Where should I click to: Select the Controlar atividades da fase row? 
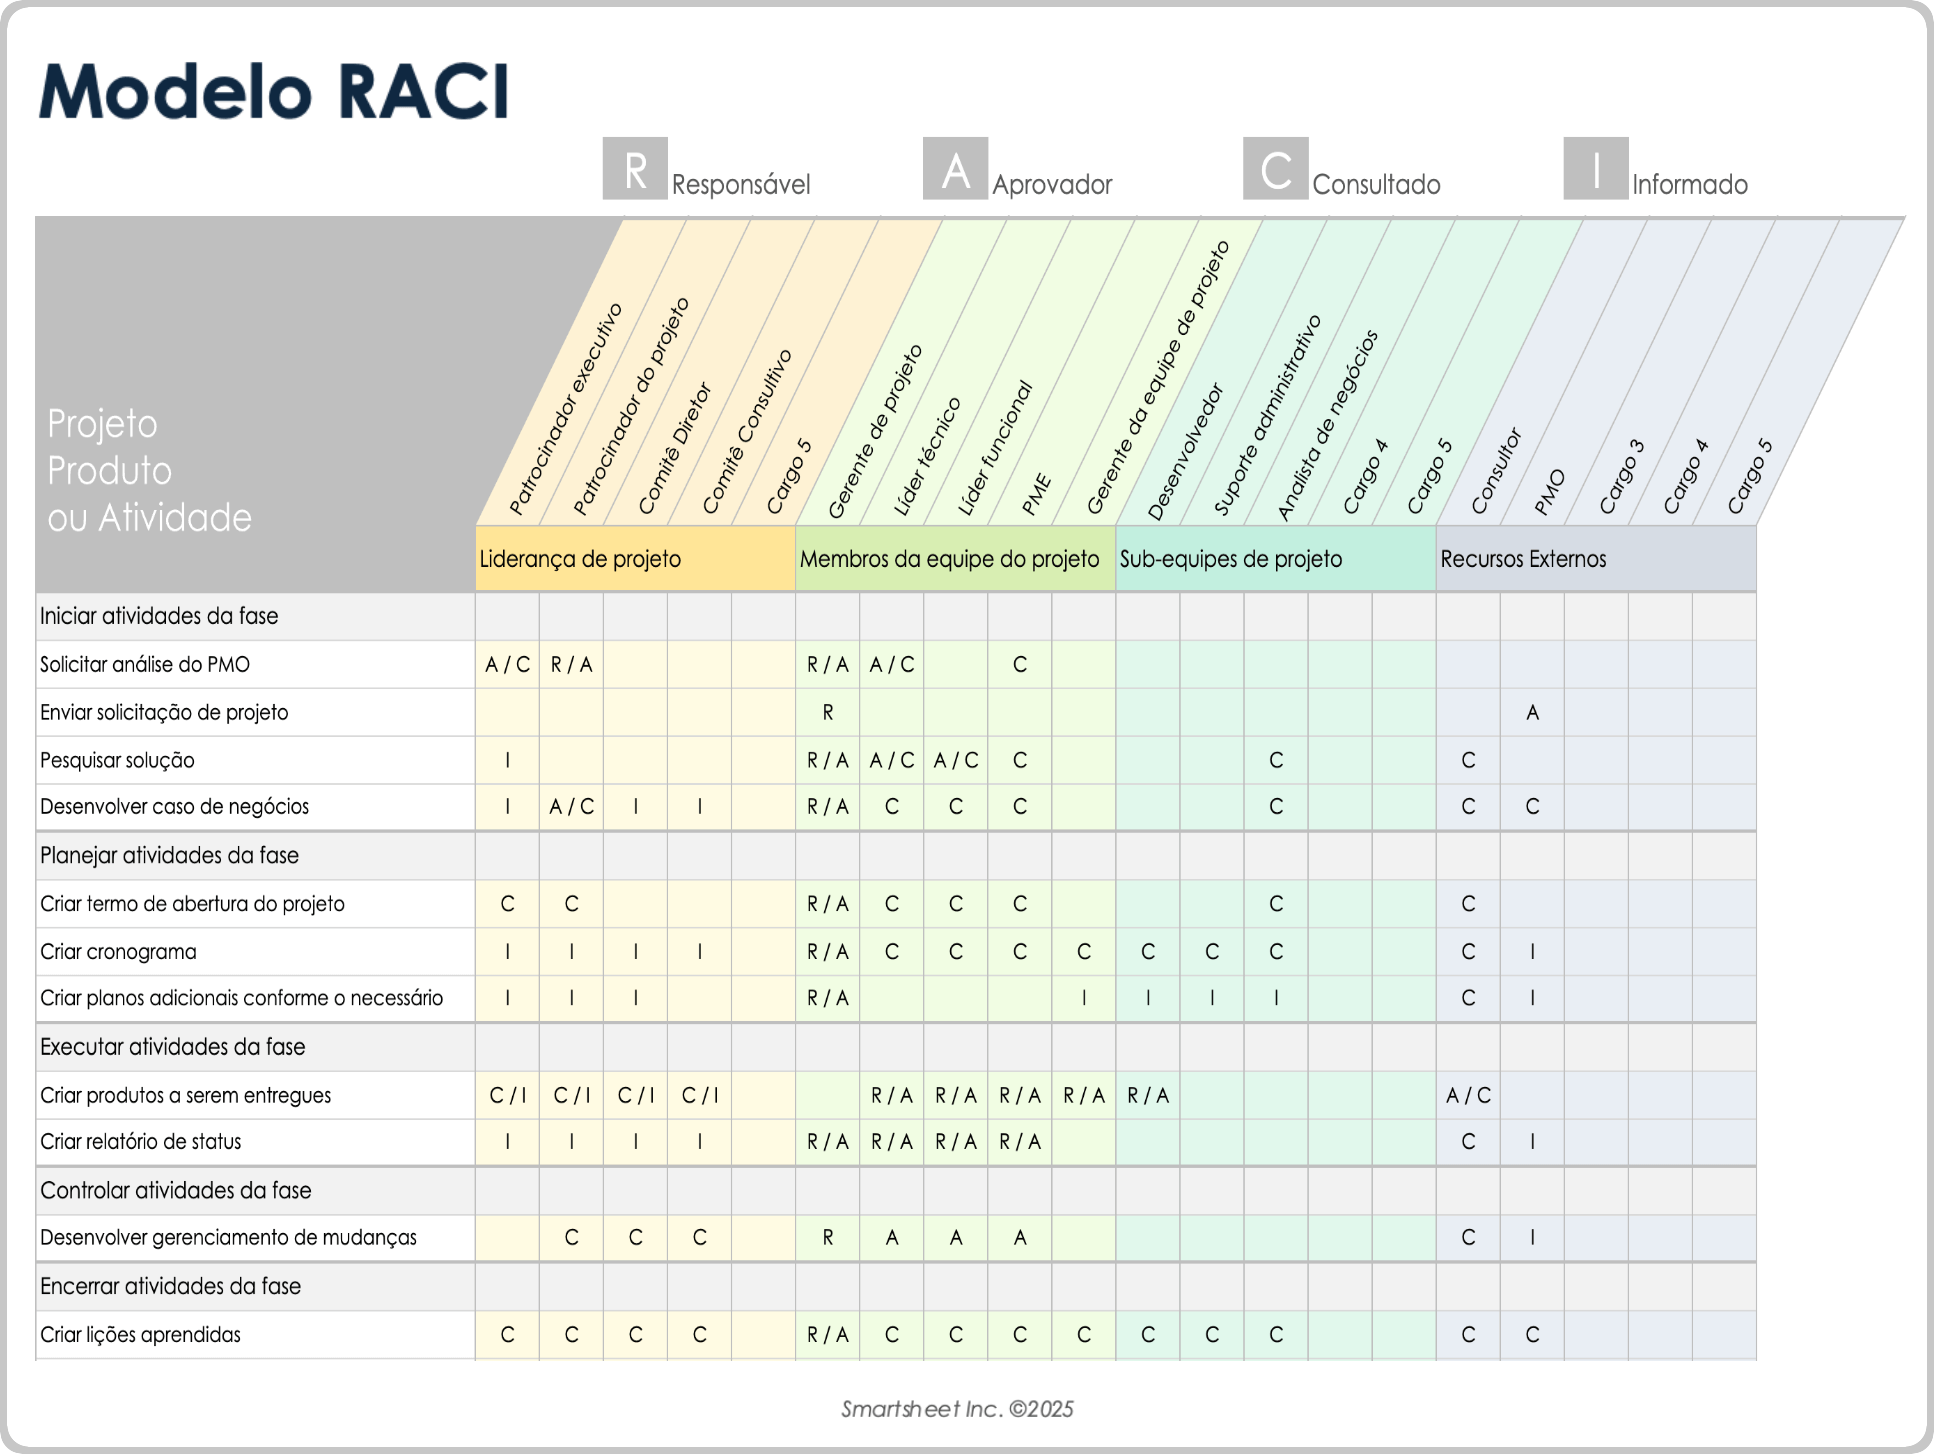174,1190
